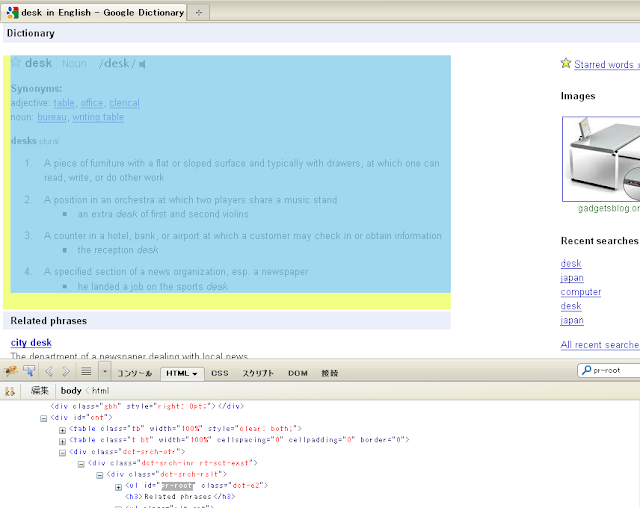Expand table class="t bt" node
The height and width of the screenshot is (508, 640).
point(62,441)
